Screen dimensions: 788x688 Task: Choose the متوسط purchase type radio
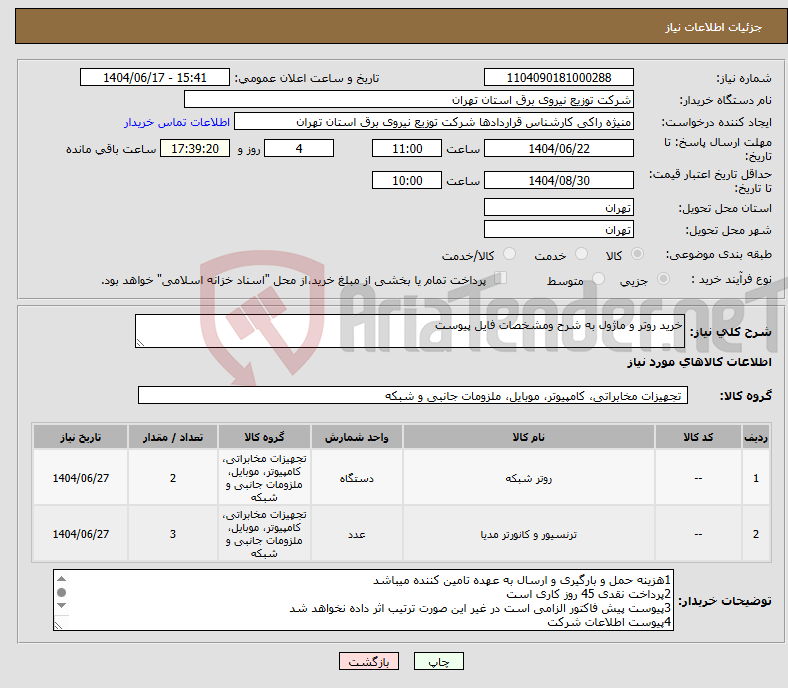point(599,278)
